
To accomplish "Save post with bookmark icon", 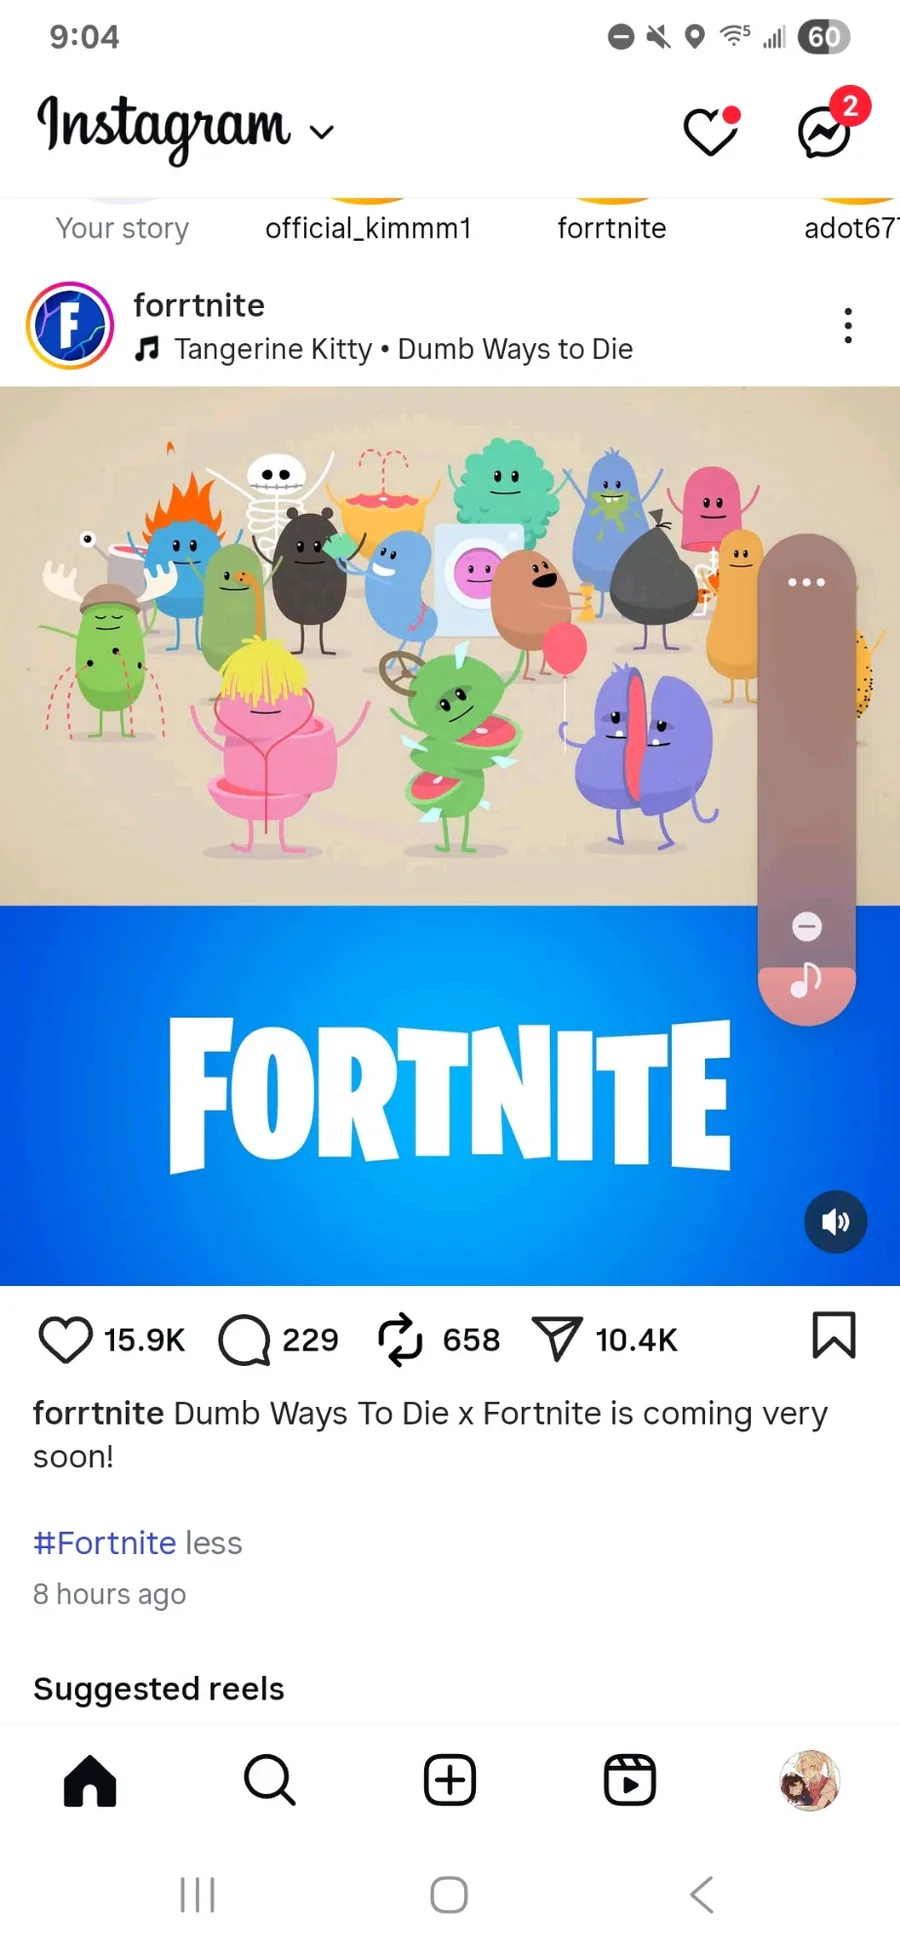I will coord(834,1336).
